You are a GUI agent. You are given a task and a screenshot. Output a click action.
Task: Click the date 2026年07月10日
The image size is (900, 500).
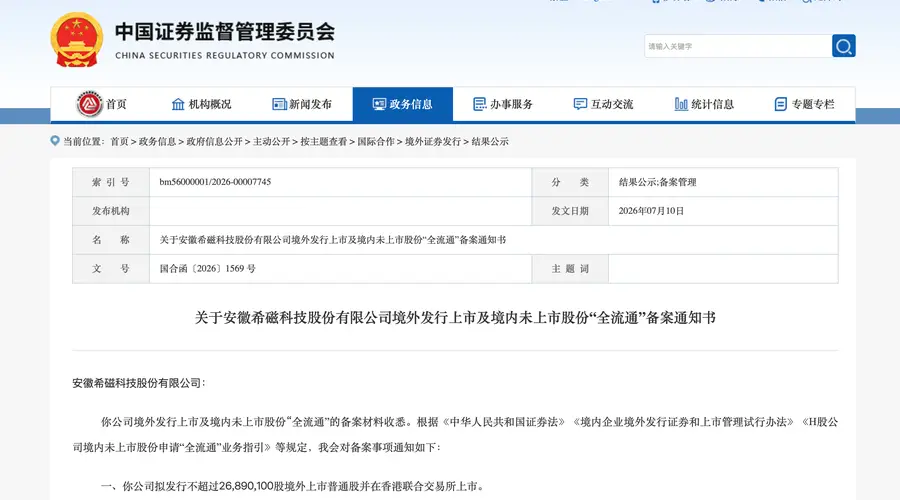tap(651, 211)
